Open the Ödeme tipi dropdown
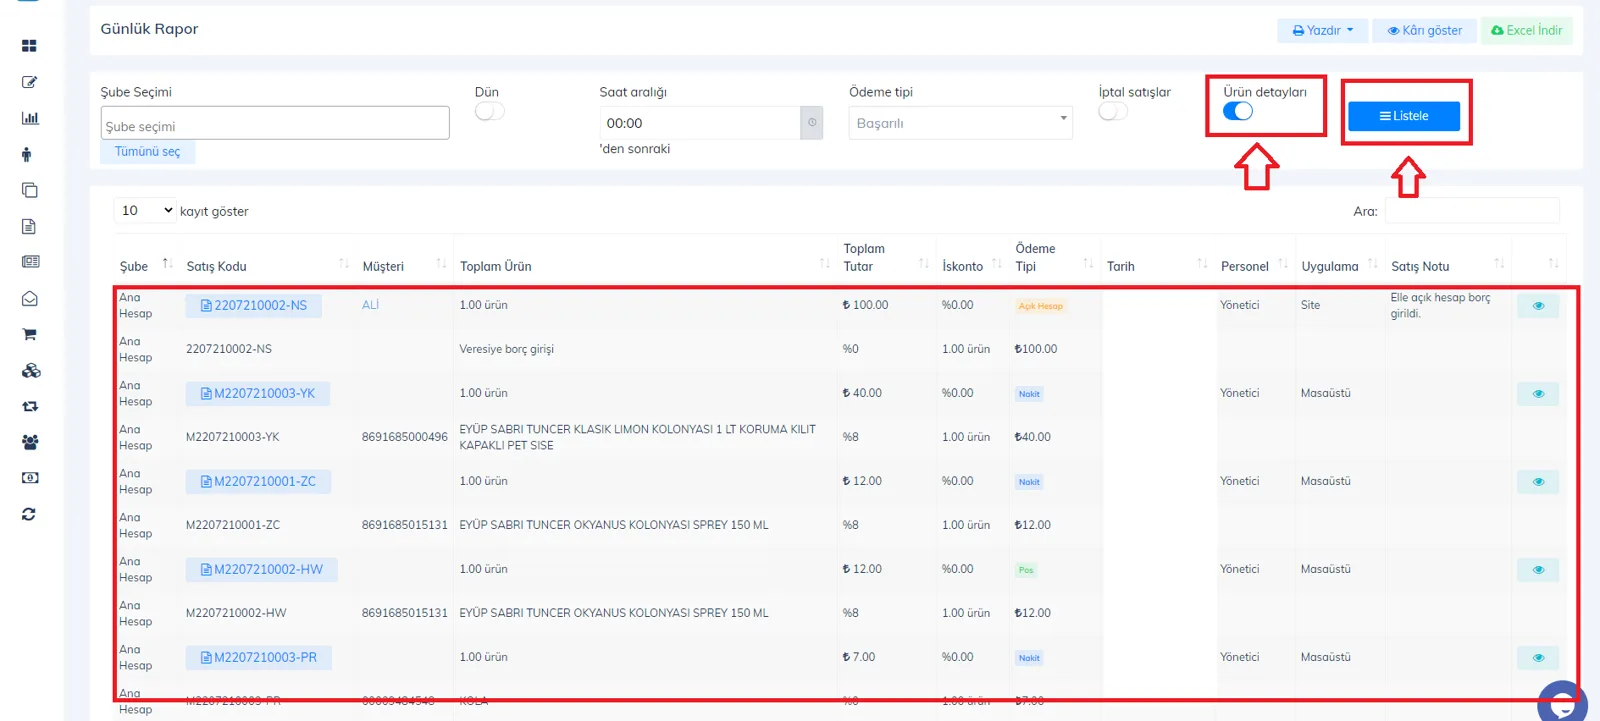 pyautogui.click(x=960, y=123)
